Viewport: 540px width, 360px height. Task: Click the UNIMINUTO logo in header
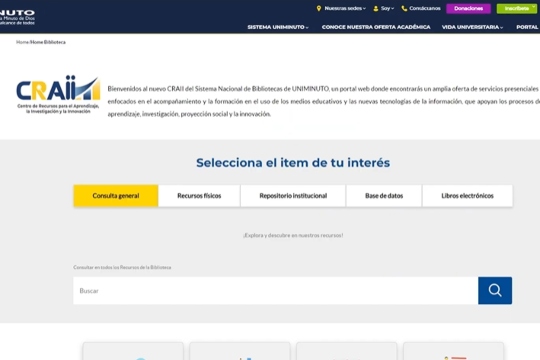[x=17, y=17]
